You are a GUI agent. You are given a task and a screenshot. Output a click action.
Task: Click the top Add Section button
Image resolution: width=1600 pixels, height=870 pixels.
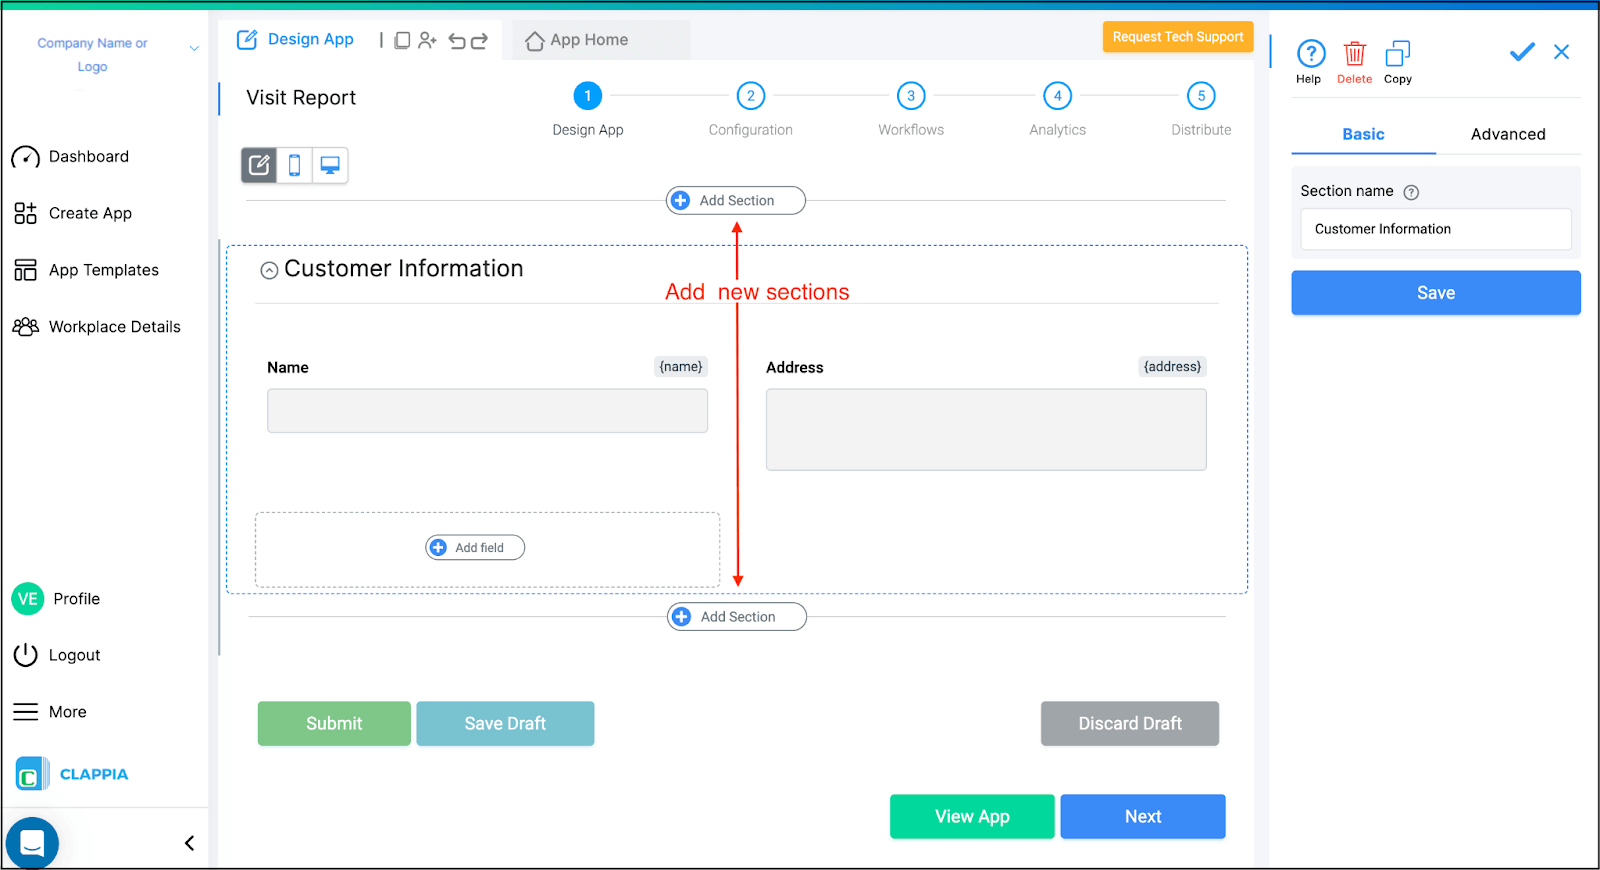(736, 200)
